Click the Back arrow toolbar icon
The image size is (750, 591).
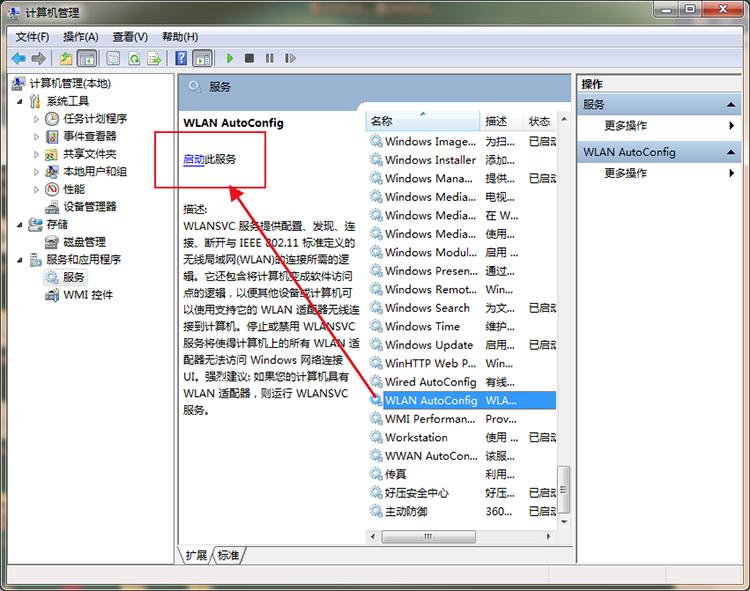tap(18, 58)
